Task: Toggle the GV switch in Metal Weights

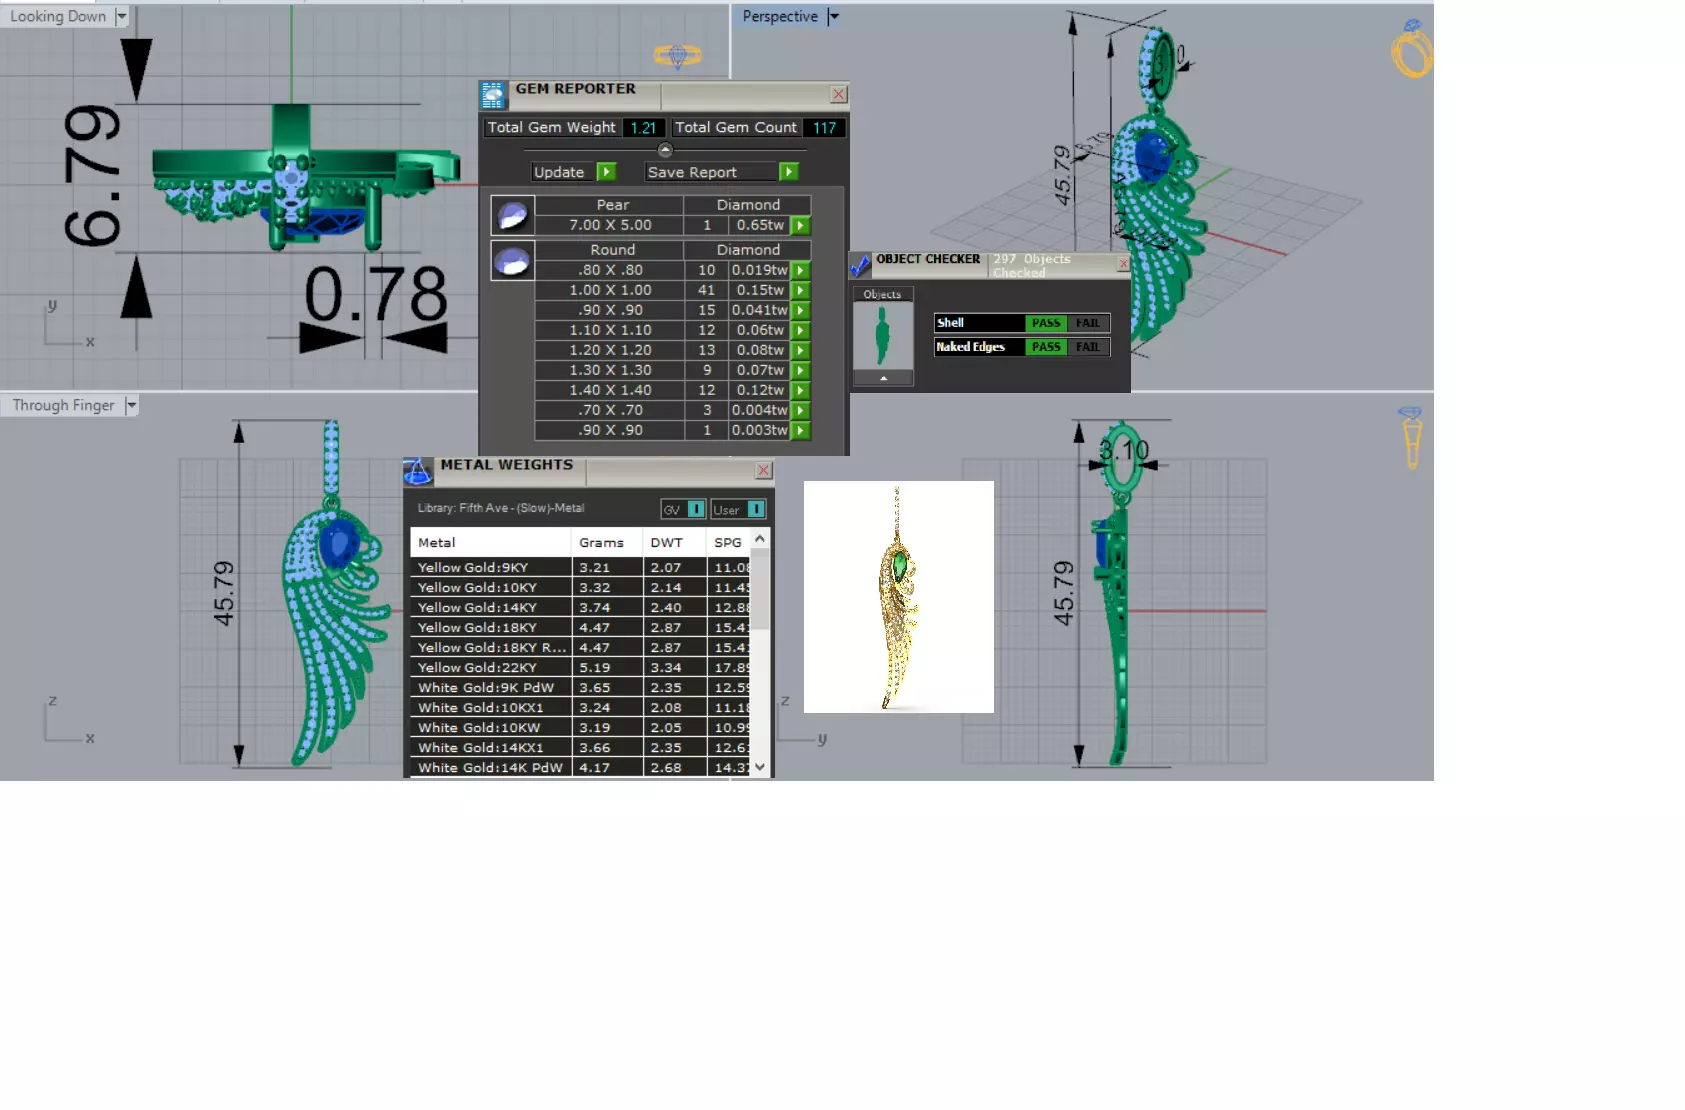Action: coord(697,509)
